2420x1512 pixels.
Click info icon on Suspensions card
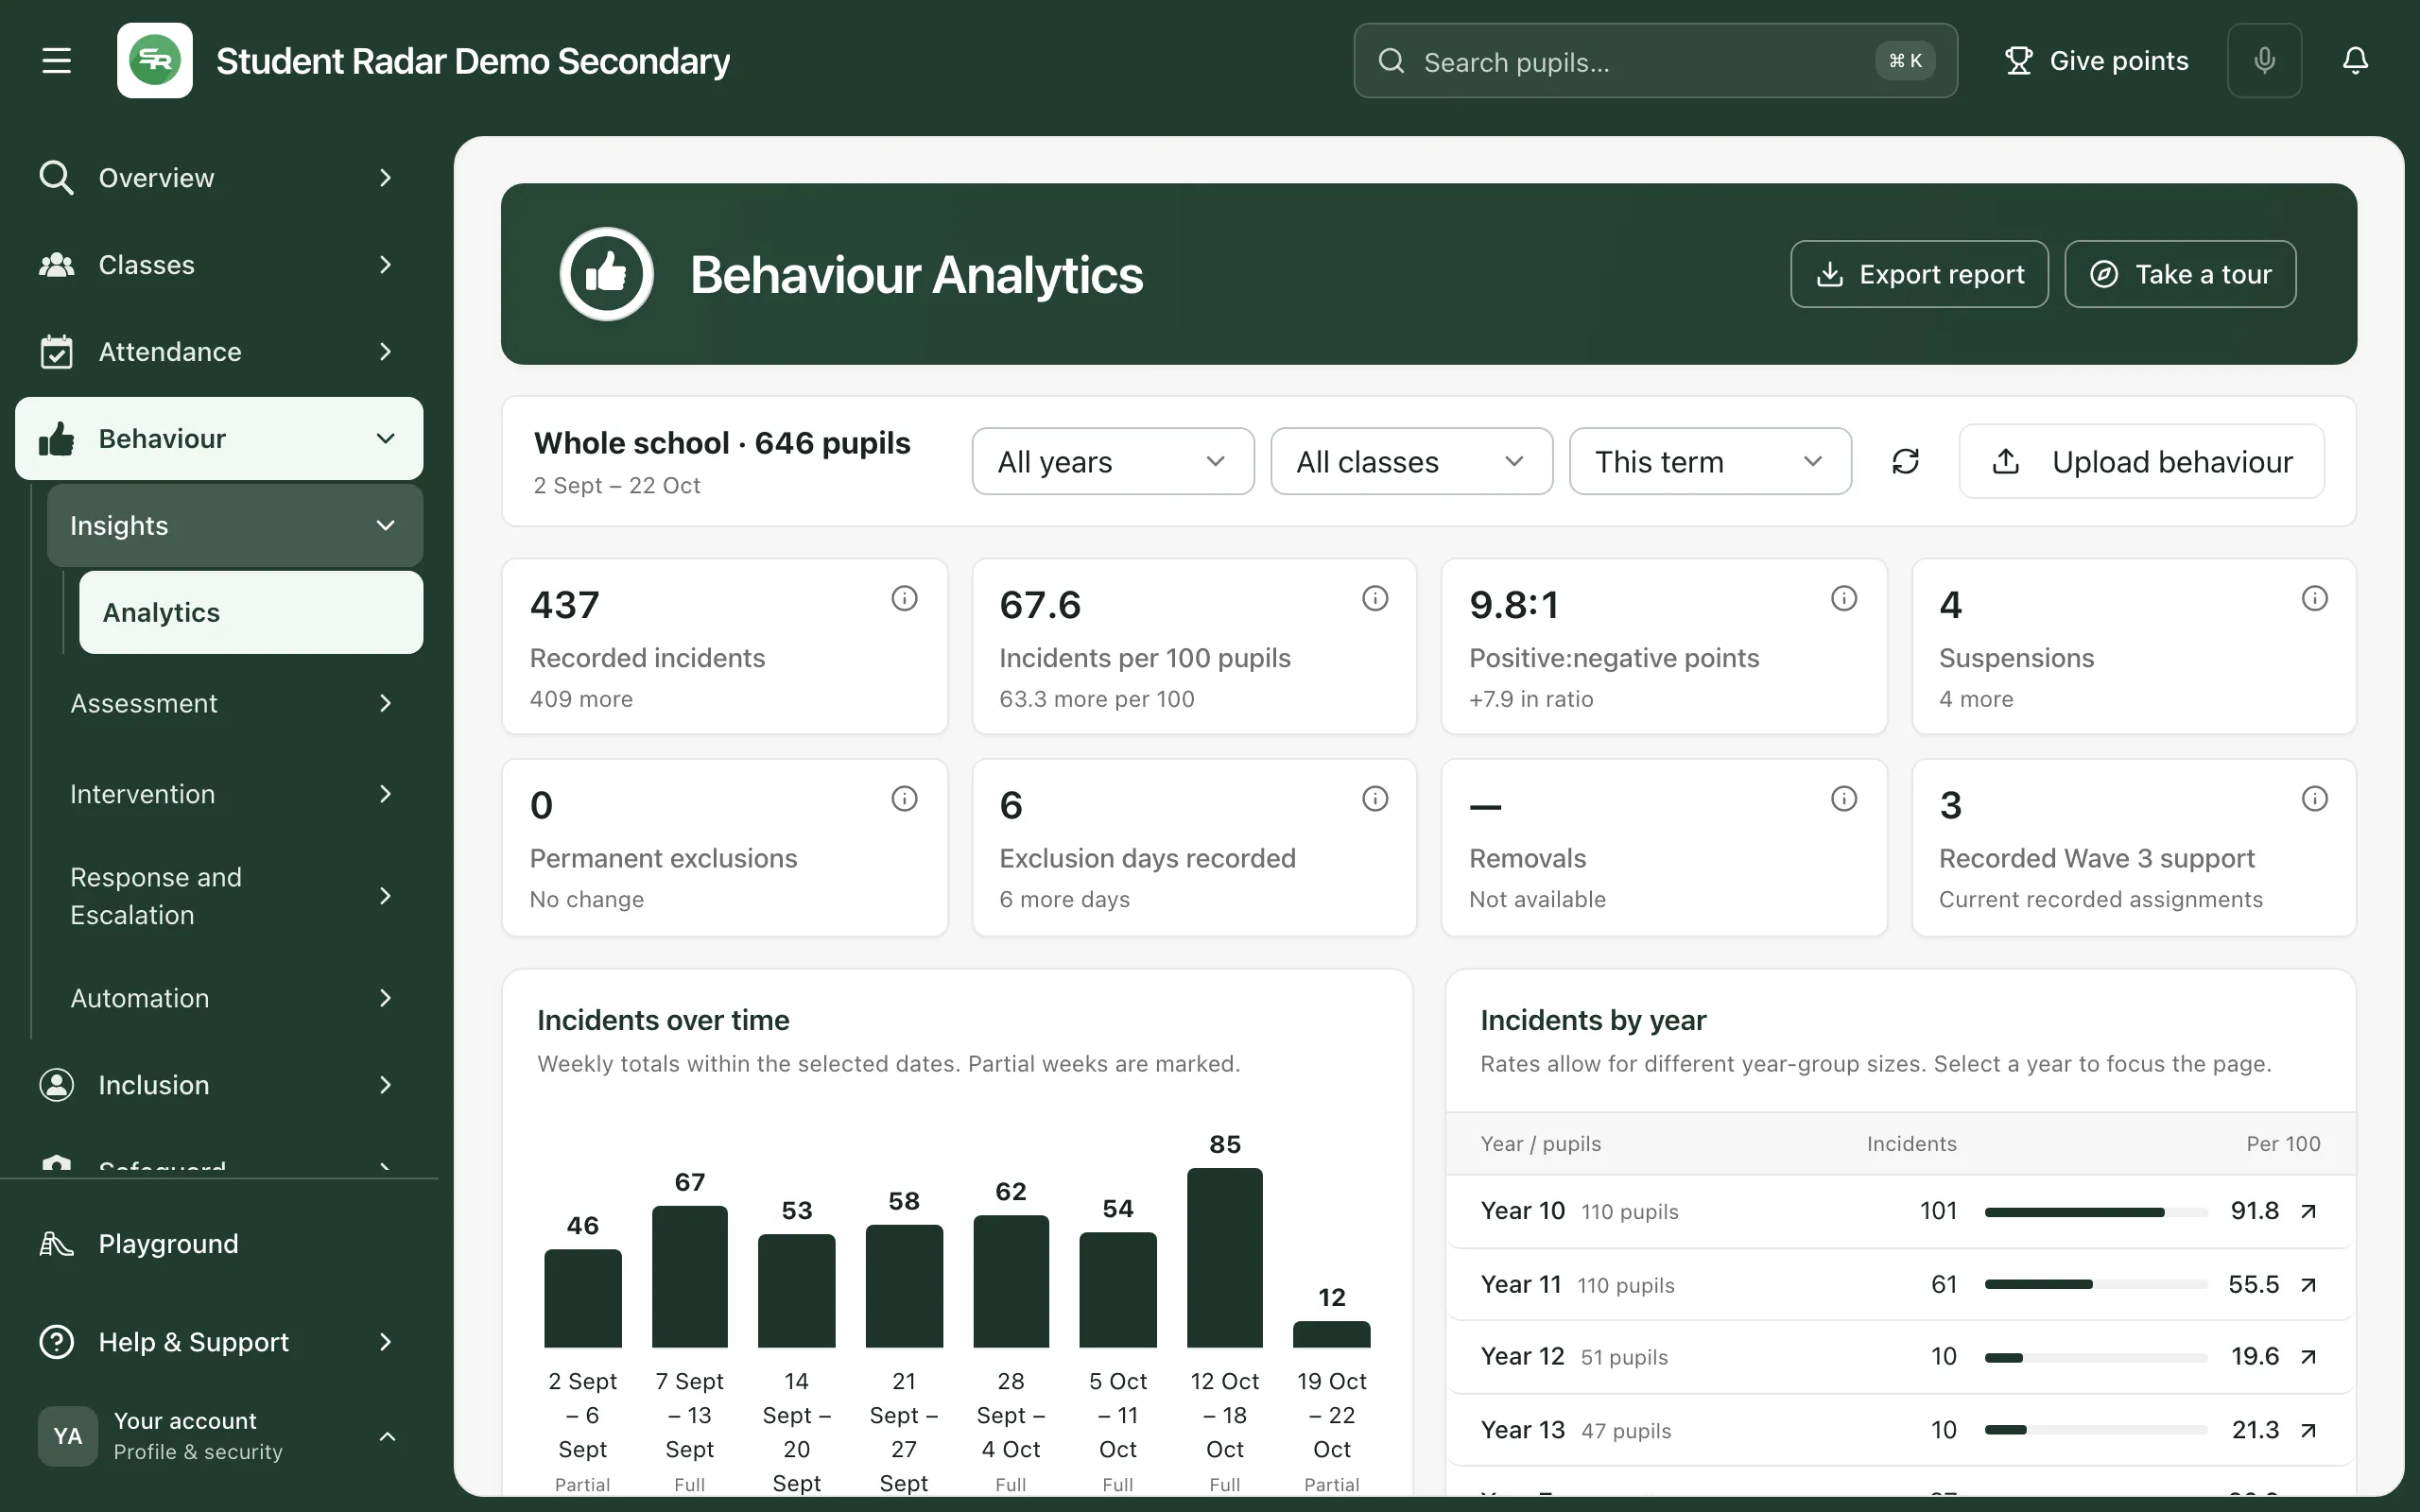point(2314,598)
